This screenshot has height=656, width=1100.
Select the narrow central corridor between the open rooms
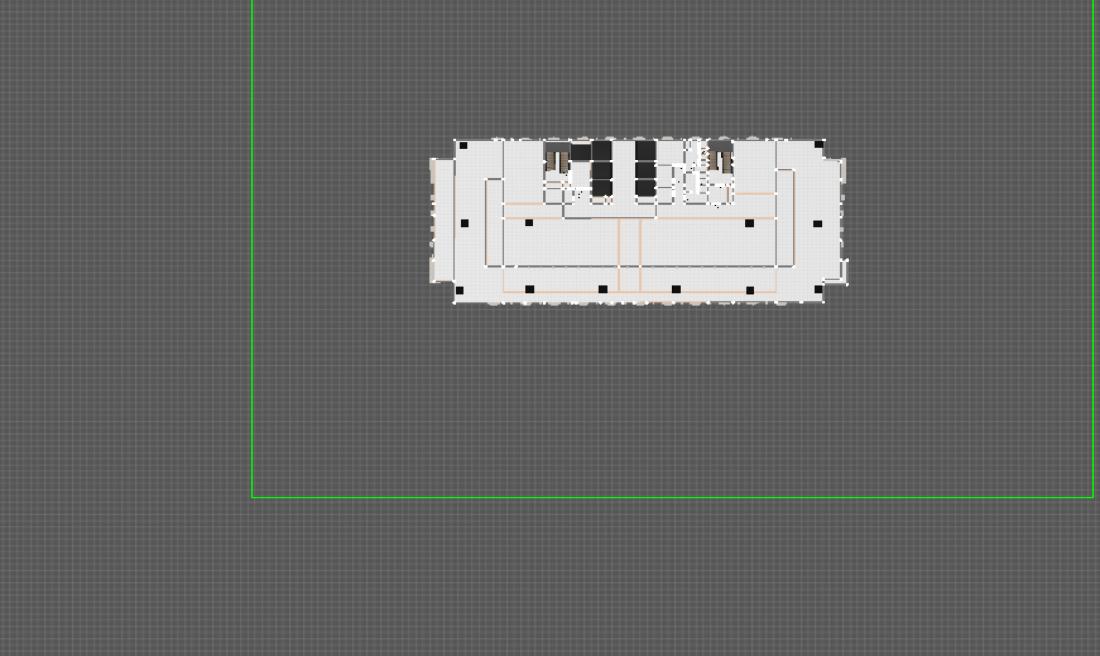[629, 255]
